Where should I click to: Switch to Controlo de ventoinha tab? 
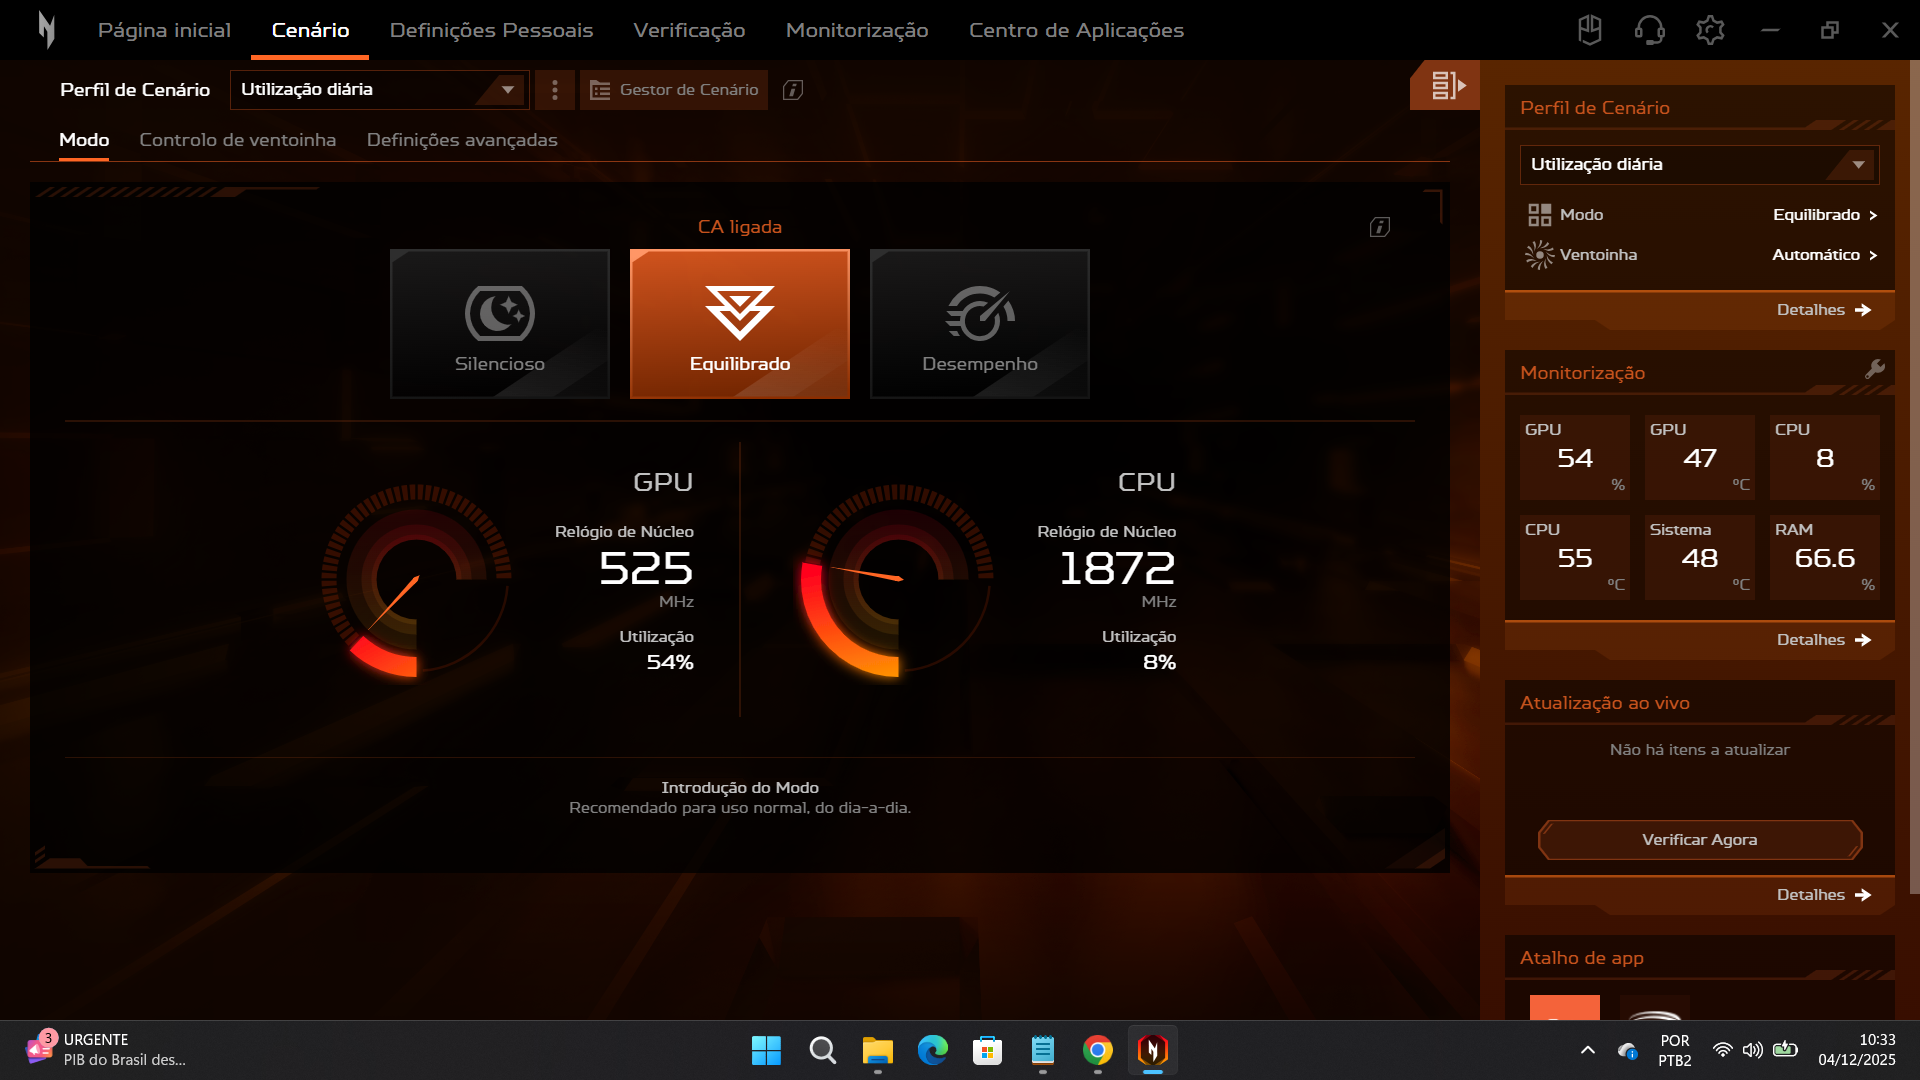pos(237,140)
